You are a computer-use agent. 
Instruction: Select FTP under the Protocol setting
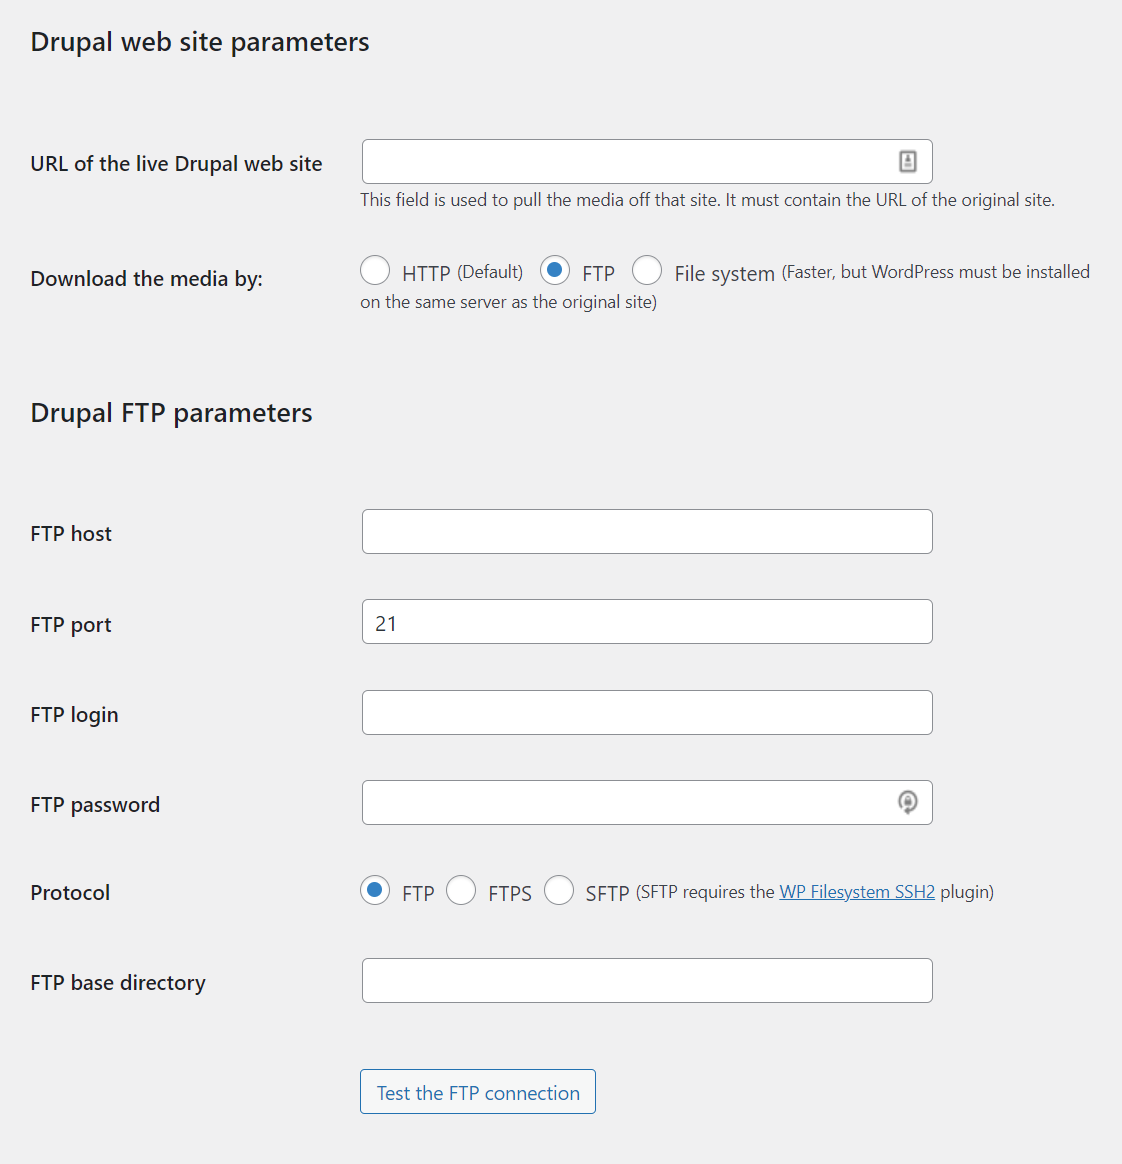pyautogui.click(x=375, y=890)
